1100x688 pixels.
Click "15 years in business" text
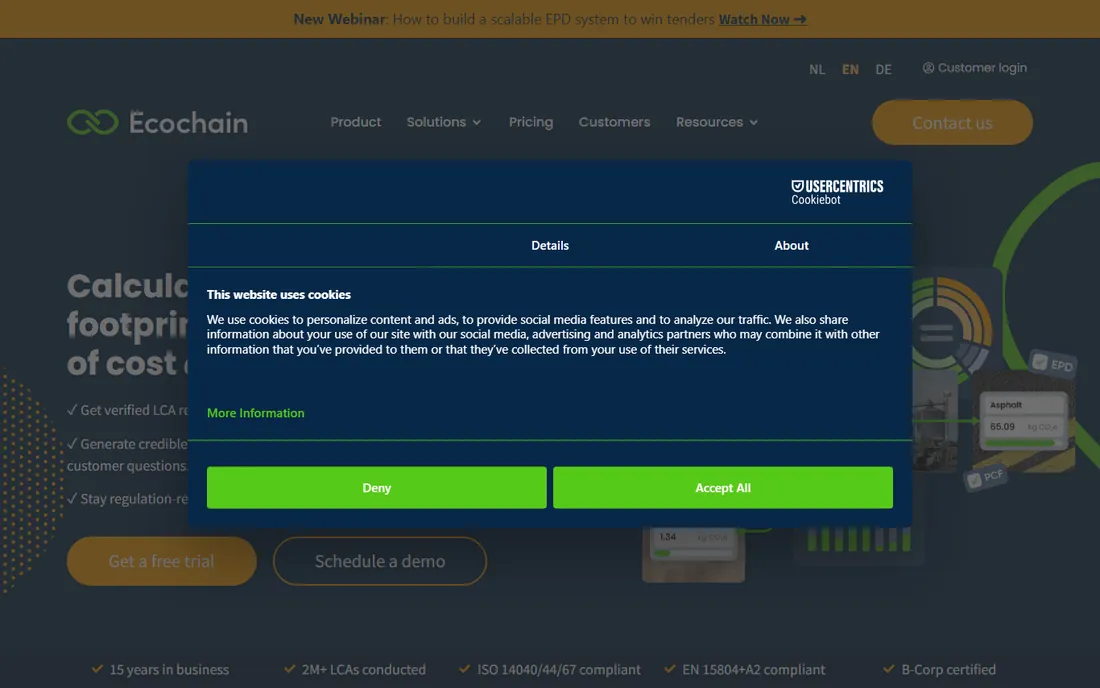pyautogui.click(x=169, y=670)
